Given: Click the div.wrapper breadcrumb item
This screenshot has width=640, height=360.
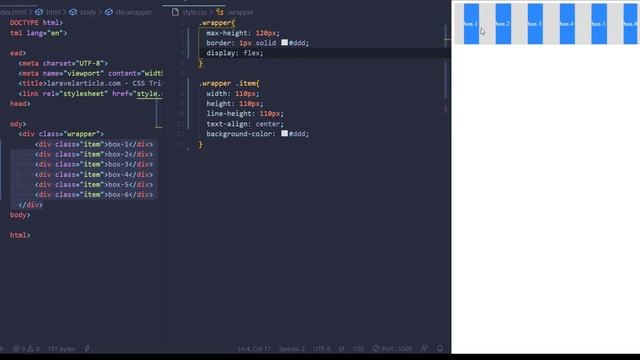Looking at the screenshot, I should [129, 12].
